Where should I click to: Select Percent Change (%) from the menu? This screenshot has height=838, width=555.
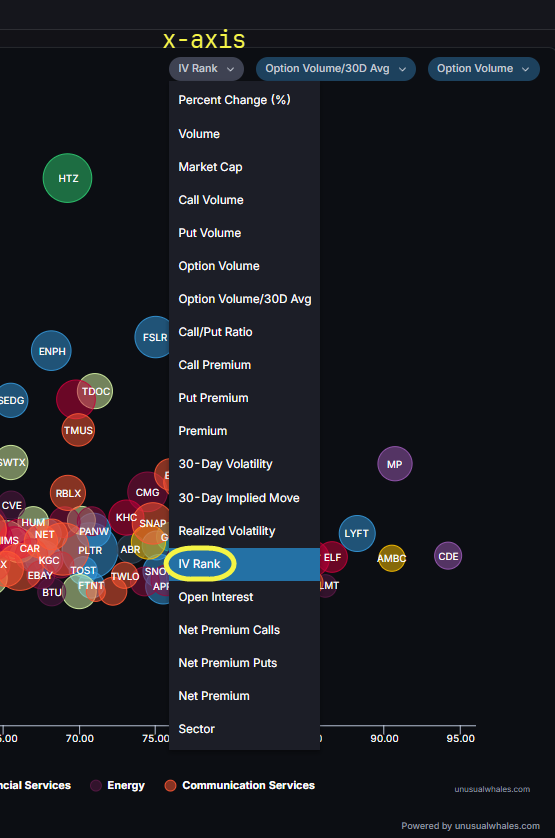coord(244,100)
